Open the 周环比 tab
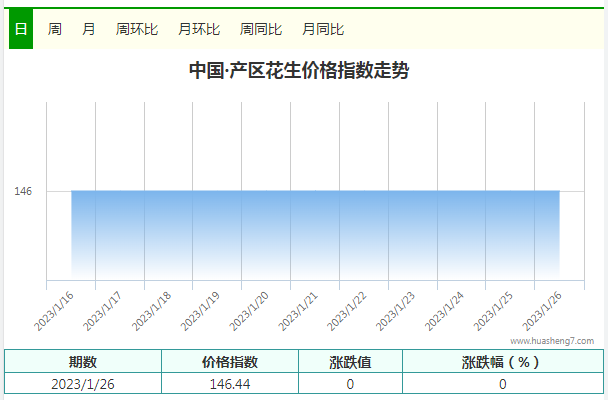Image resolution: width=608 pixels, height=400 pixels. tap(137, 29)
